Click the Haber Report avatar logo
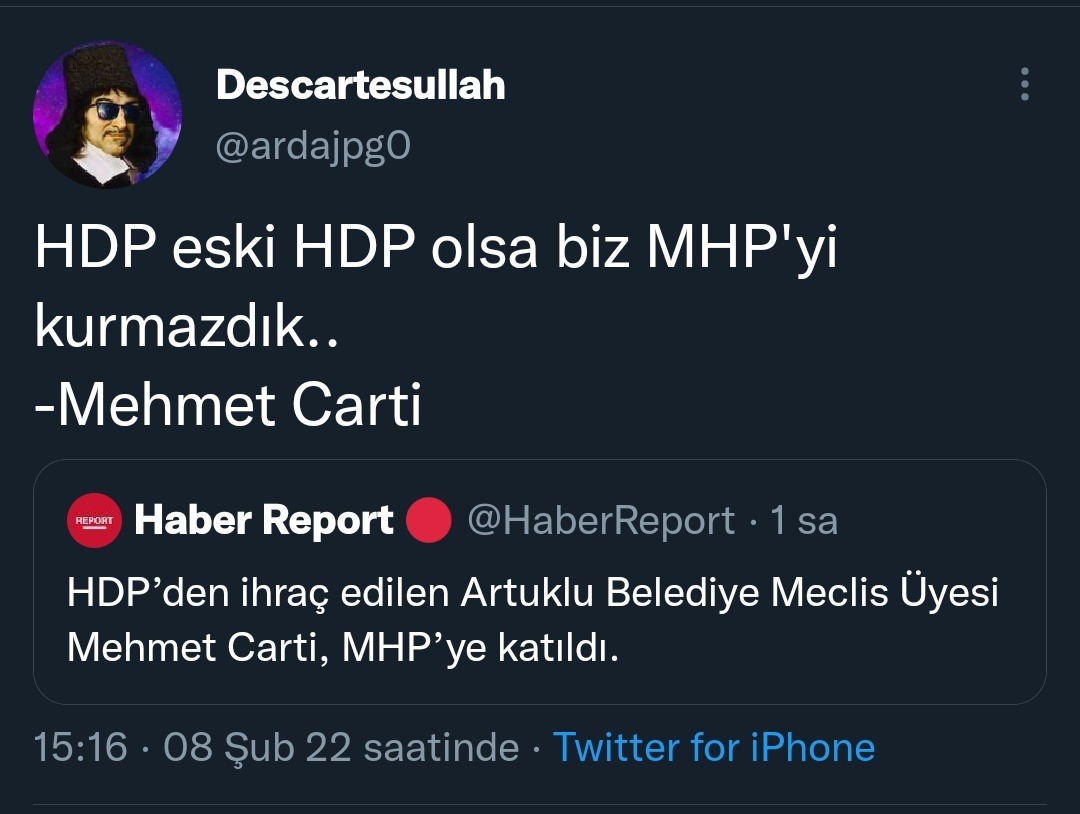The height and width of the screenshot is (814, 1080). tap(94, 521)
